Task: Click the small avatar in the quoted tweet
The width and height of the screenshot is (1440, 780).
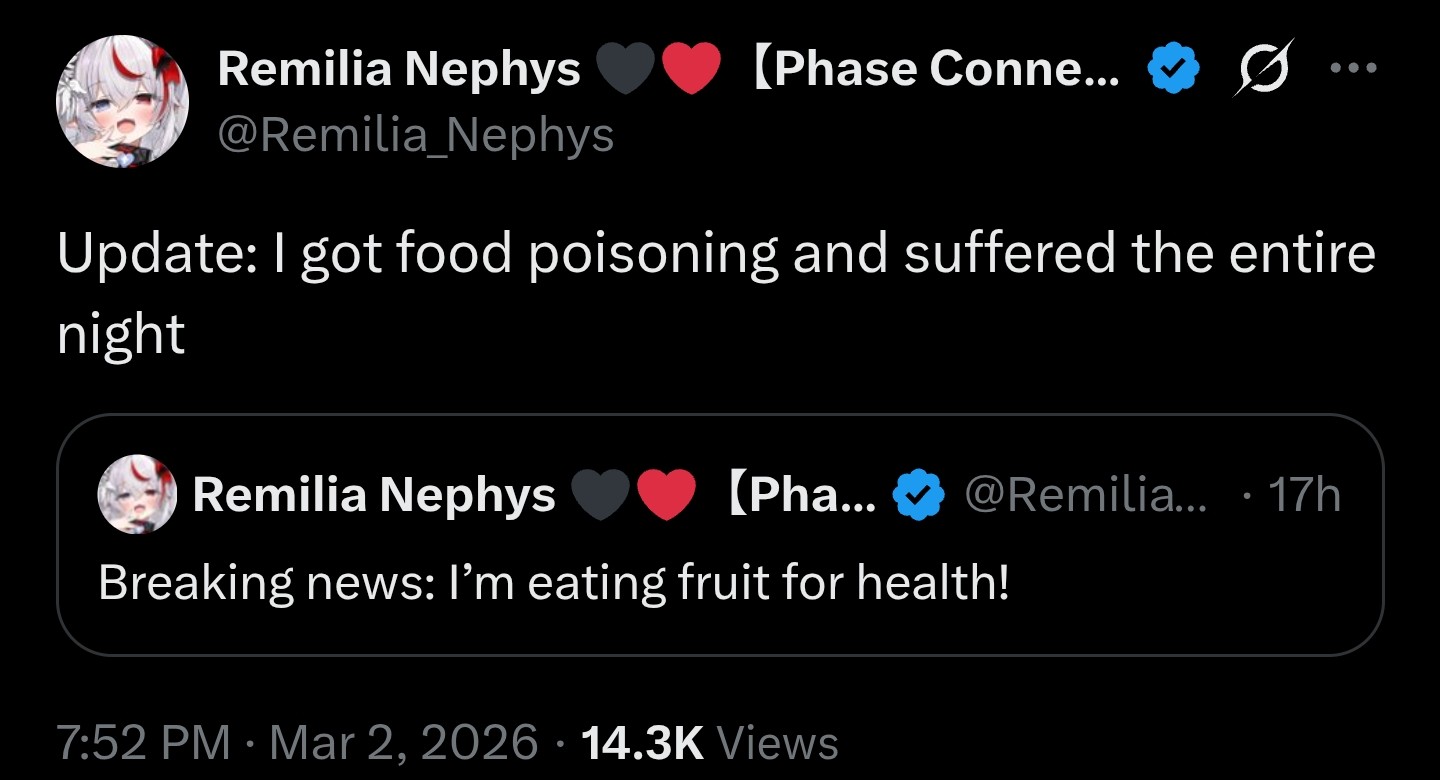Action: tap(137, 494)
